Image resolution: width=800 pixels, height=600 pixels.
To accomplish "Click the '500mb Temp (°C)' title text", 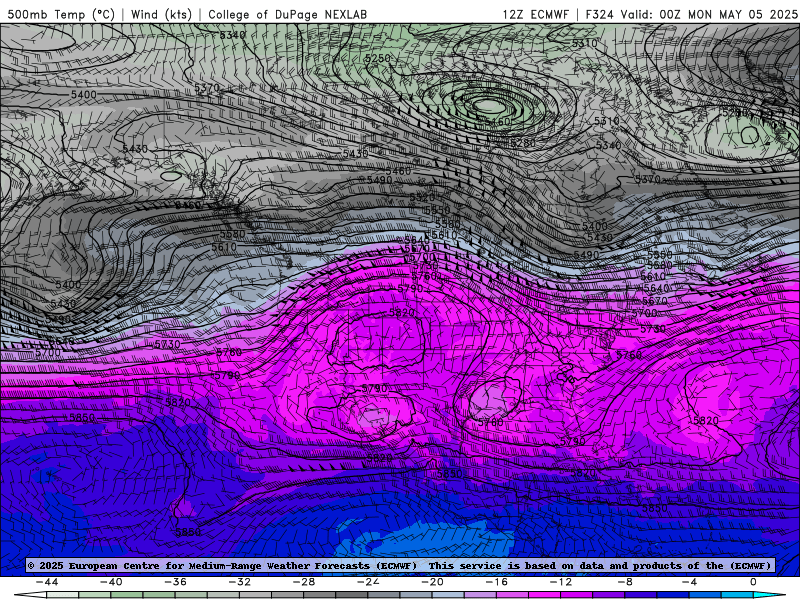I will point(61,14).
